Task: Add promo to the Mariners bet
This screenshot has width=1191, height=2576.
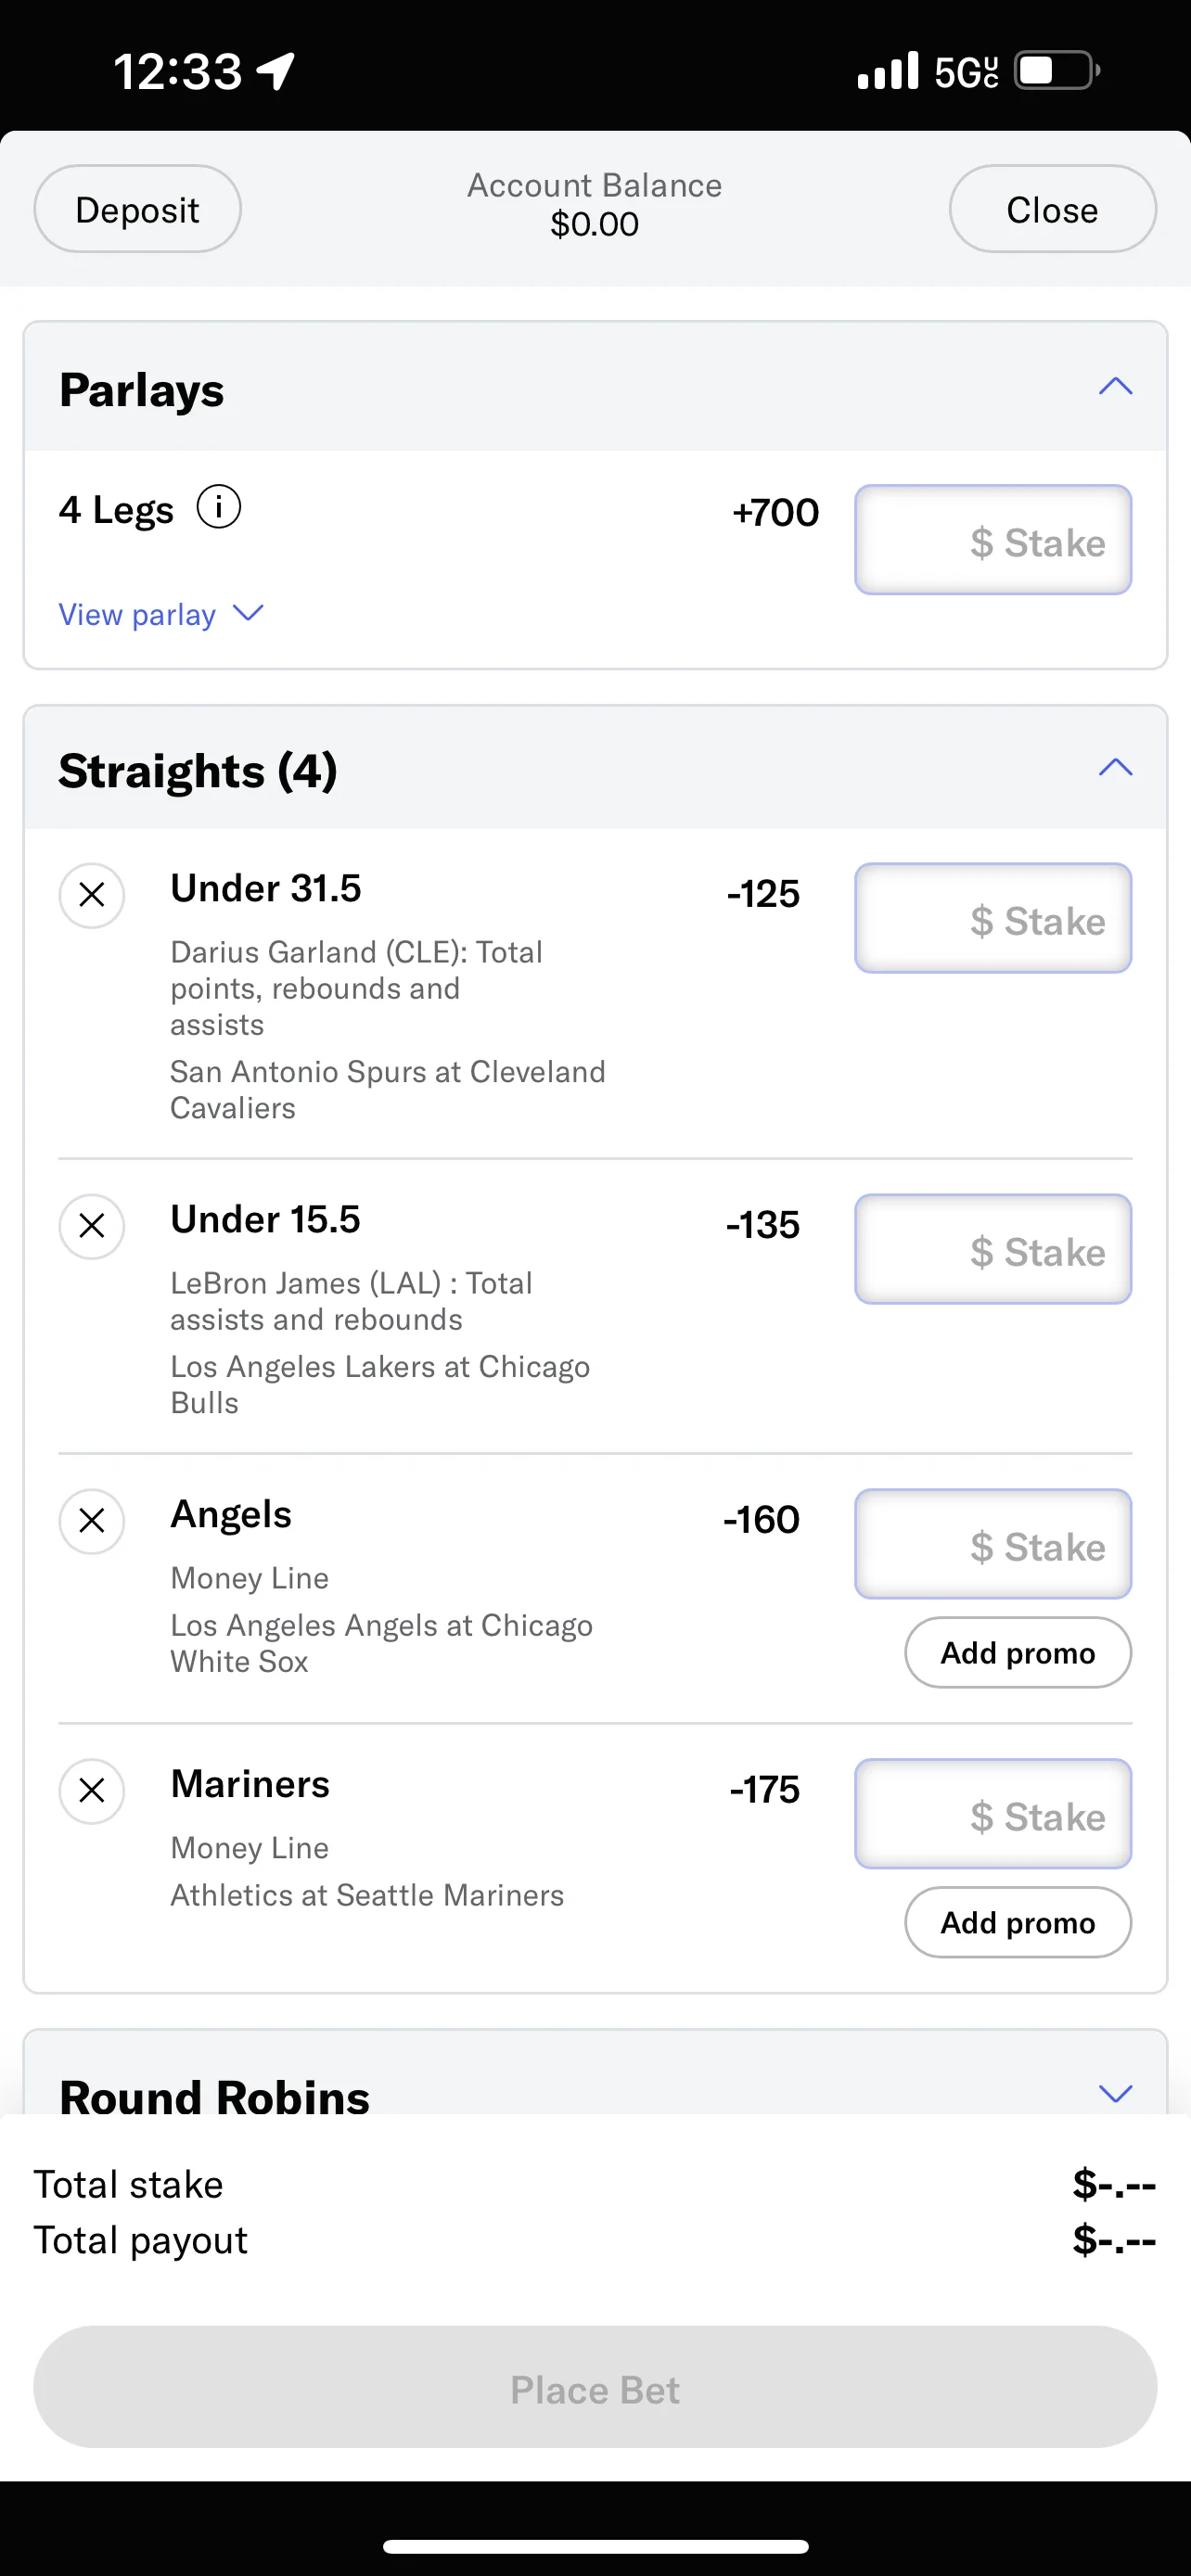Action: coord(1018,1922)
